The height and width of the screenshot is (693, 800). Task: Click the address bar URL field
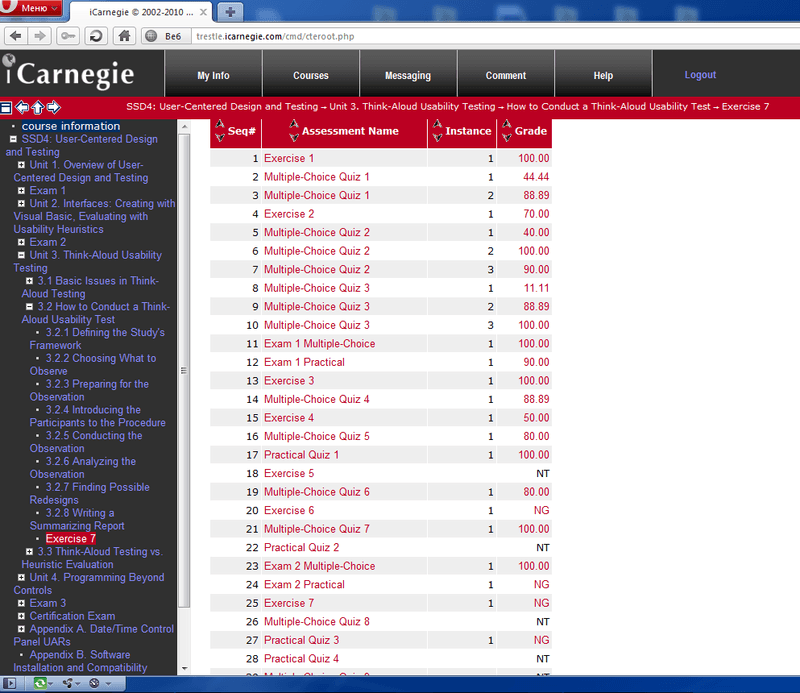click(495, 36)
